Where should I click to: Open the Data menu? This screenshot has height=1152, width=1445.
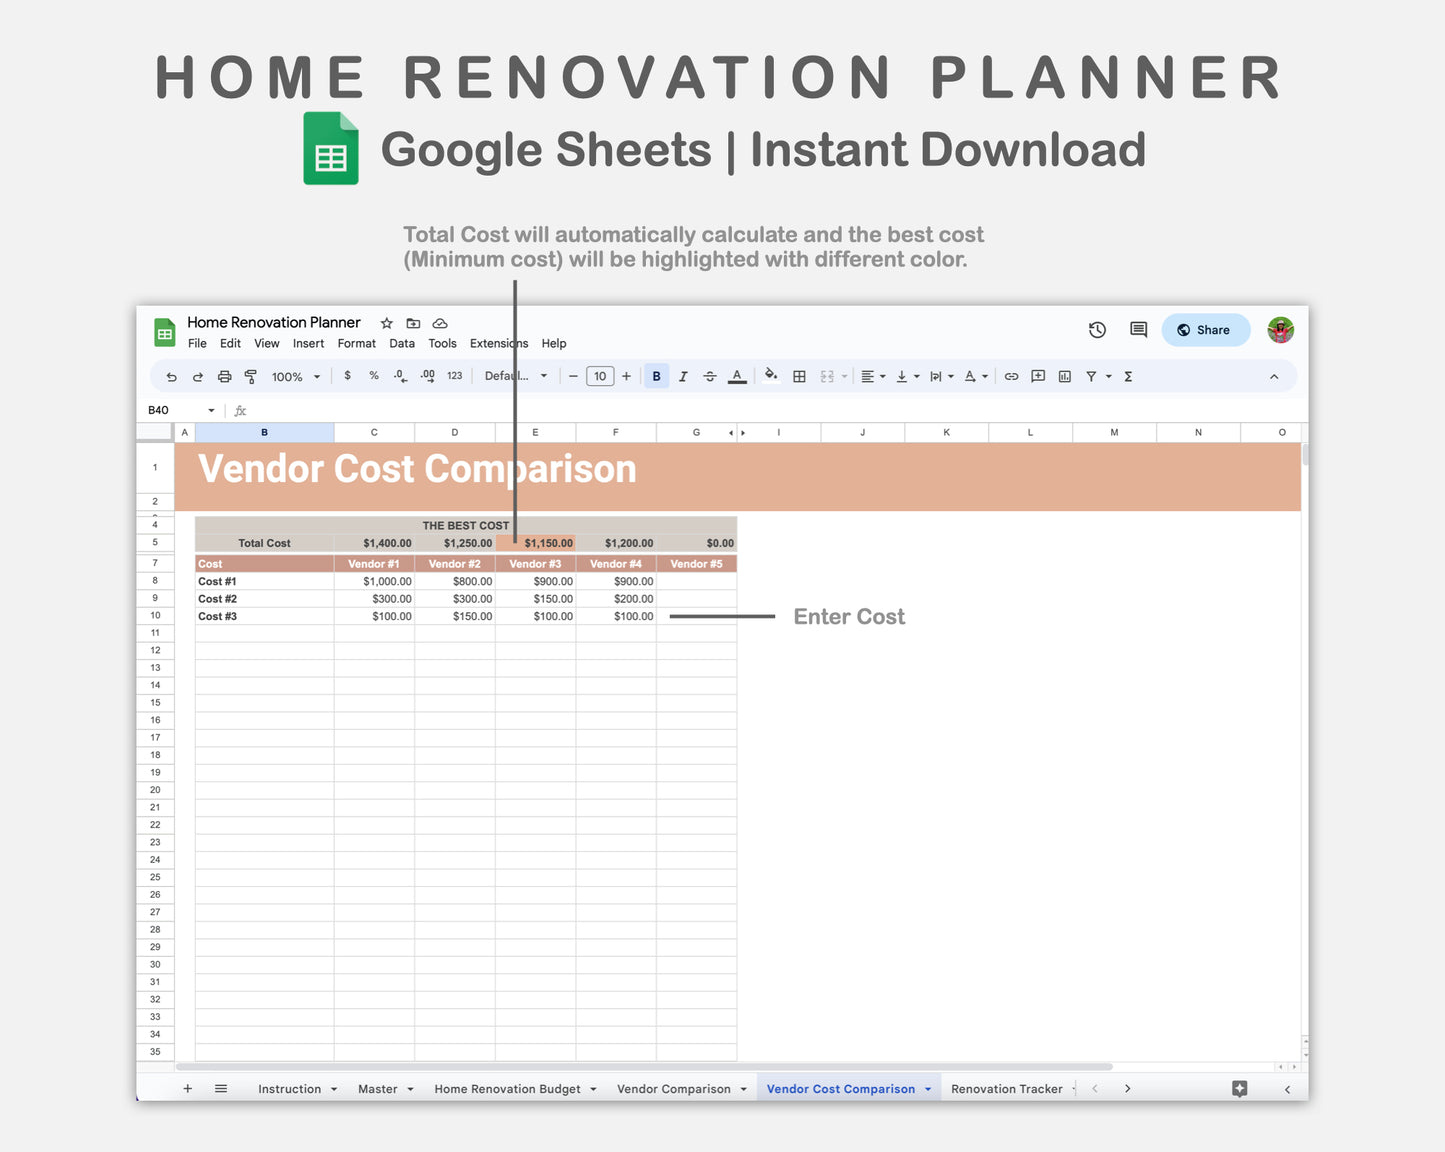click(x=402, y=343)
